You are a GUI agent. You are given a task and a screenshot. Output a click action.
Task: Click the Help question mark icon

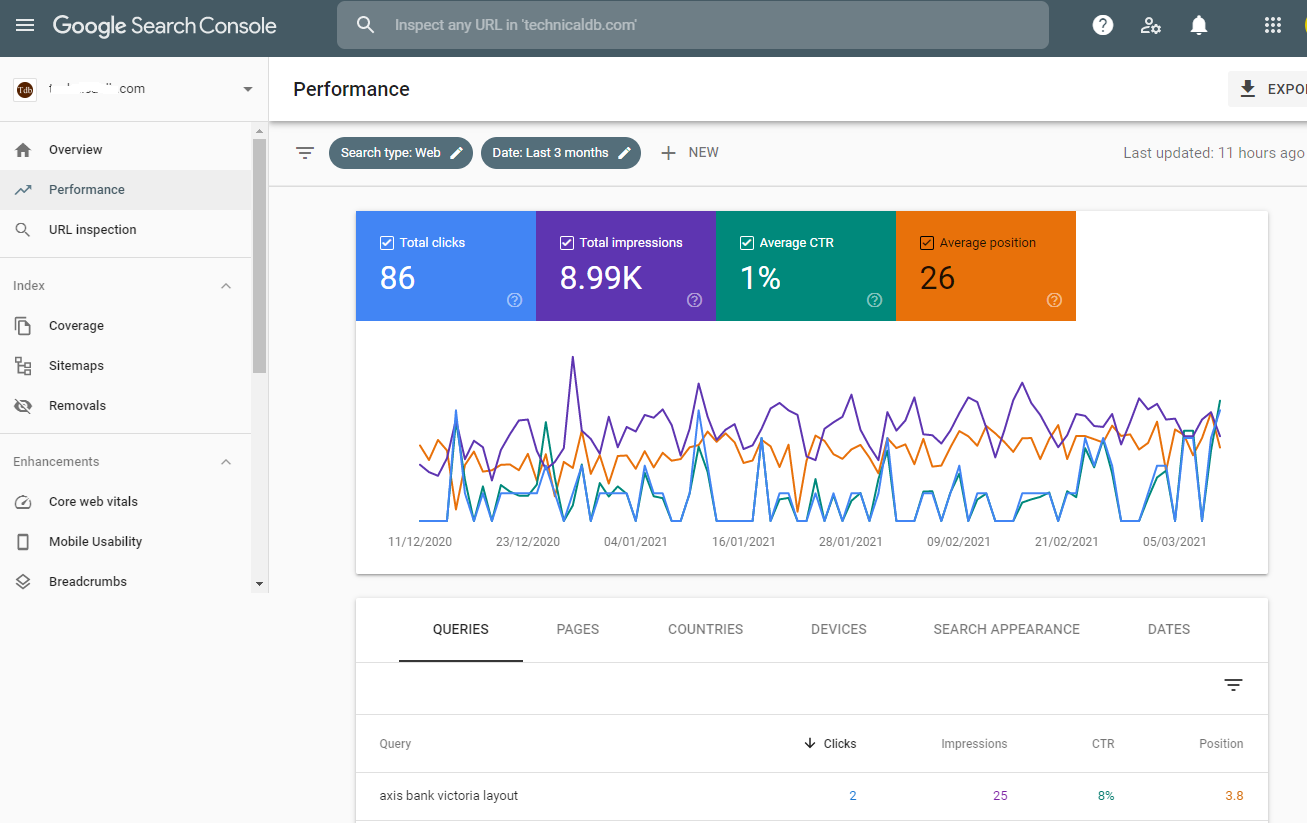(x=1103, y=25)
